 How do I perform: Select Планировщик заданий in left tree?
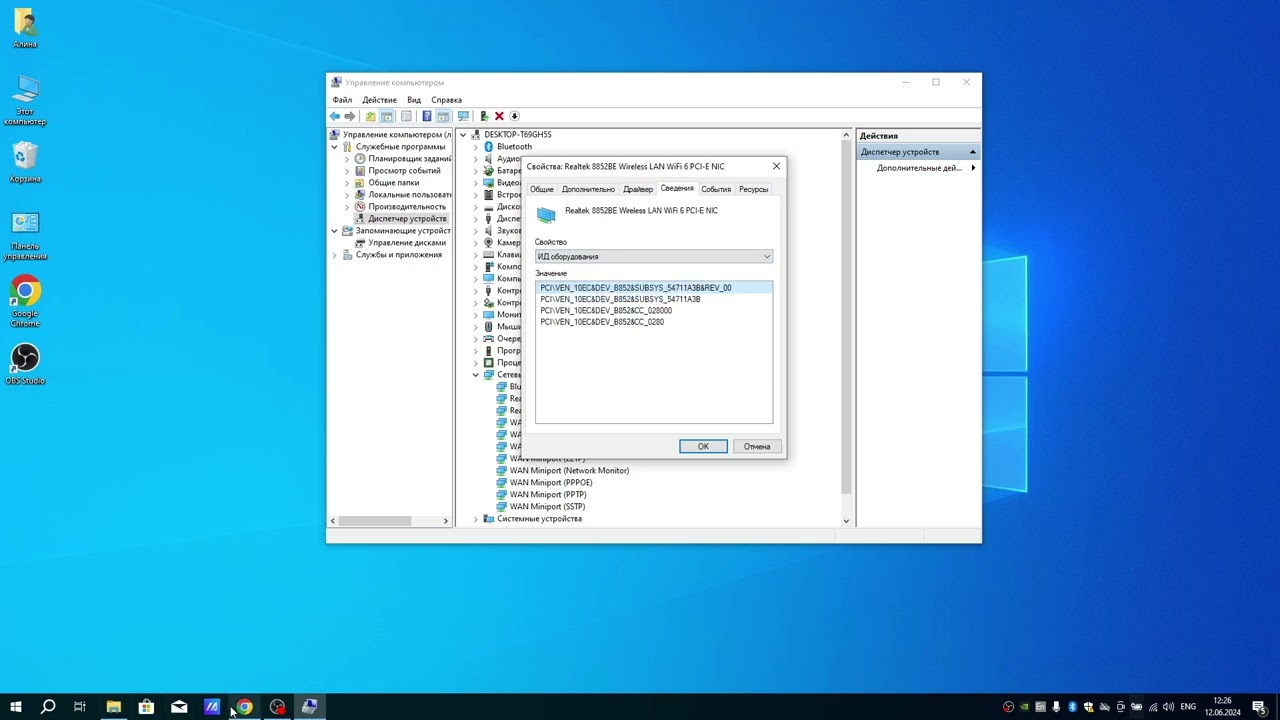(409, 158)
